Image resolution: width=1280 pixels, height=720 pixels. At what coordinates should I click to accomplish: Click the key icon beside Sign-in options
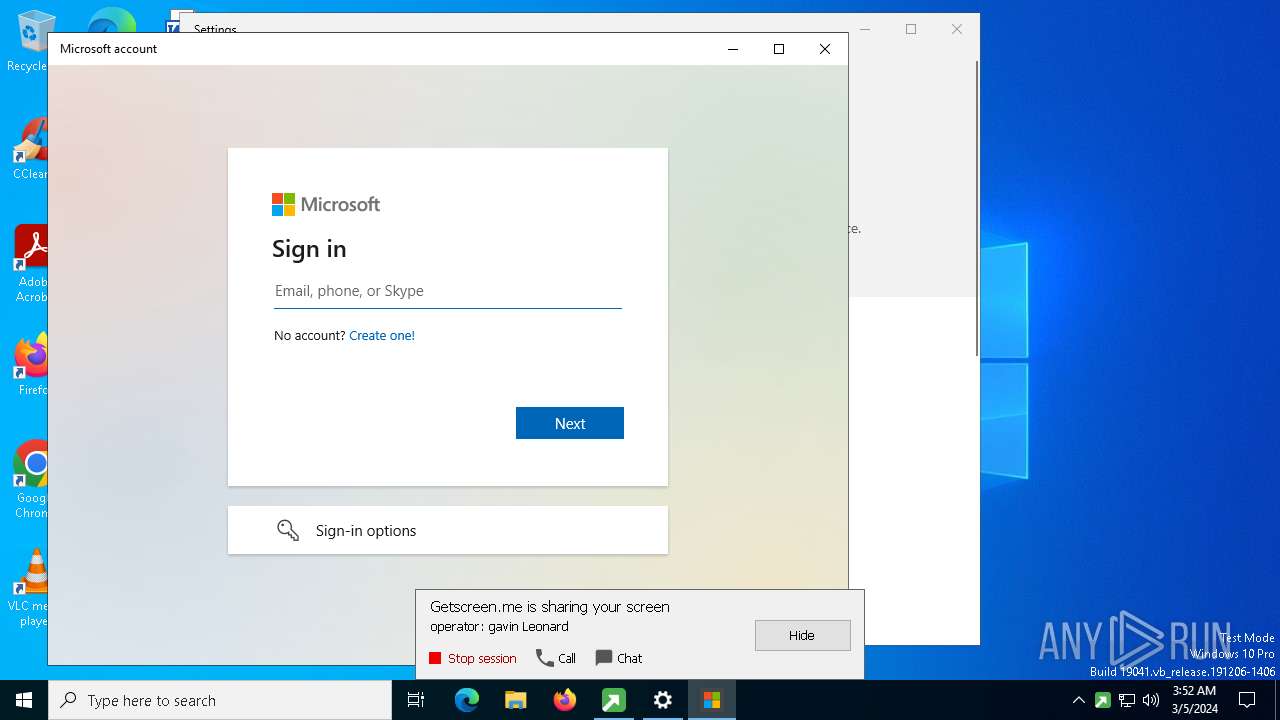click(288, 530)
